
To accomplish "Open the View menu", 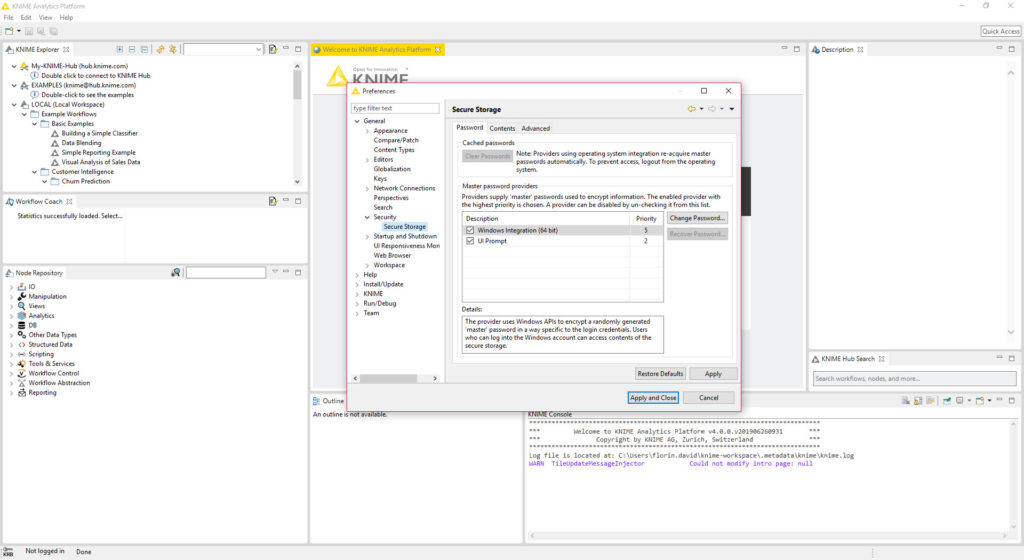I will [45, 18].
